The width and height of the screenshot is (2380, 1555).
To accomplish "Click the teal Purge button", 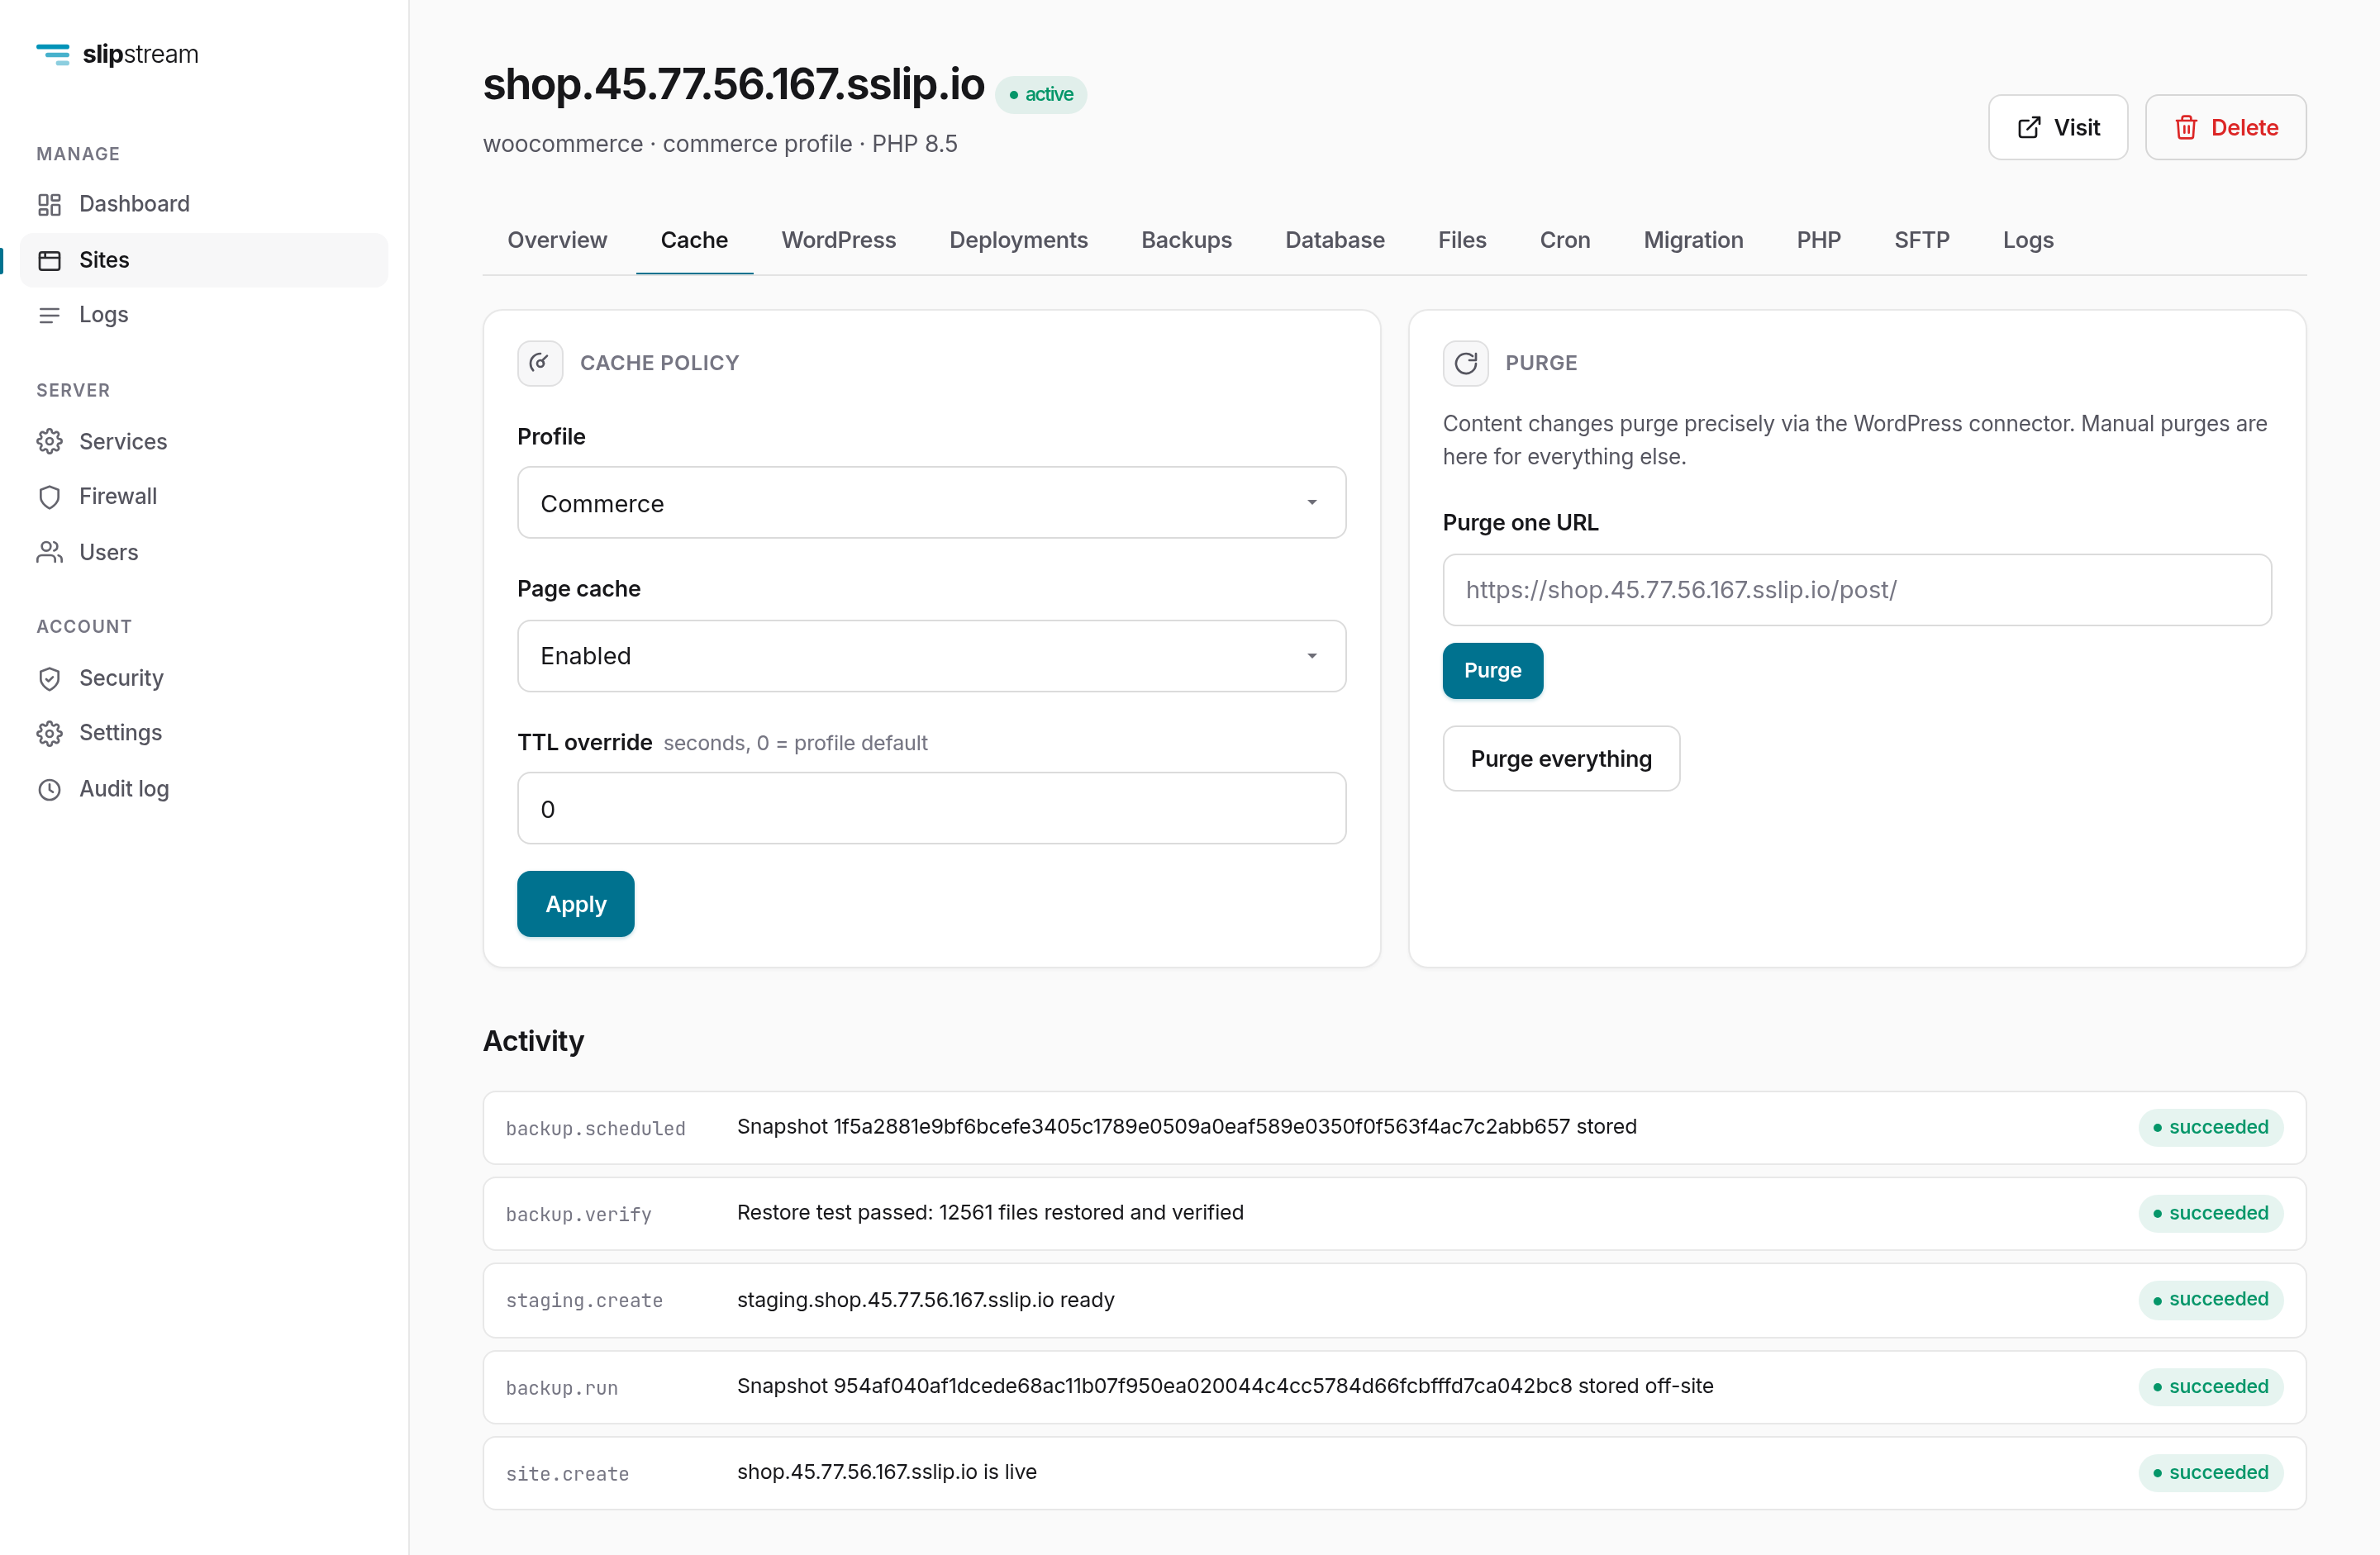I will [1492, 670].
